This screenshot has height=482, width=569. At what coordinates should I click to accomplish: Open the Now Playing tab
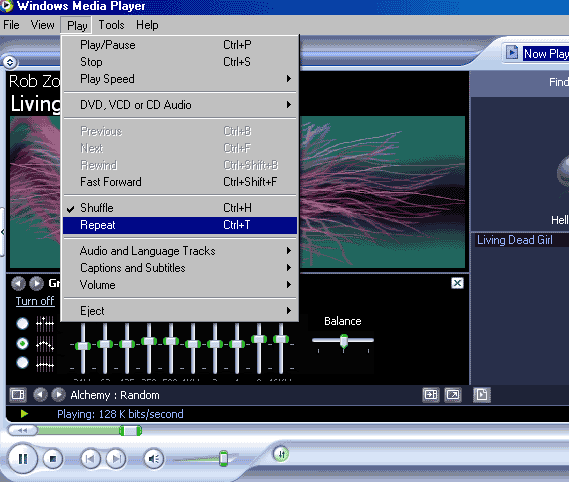546,54
